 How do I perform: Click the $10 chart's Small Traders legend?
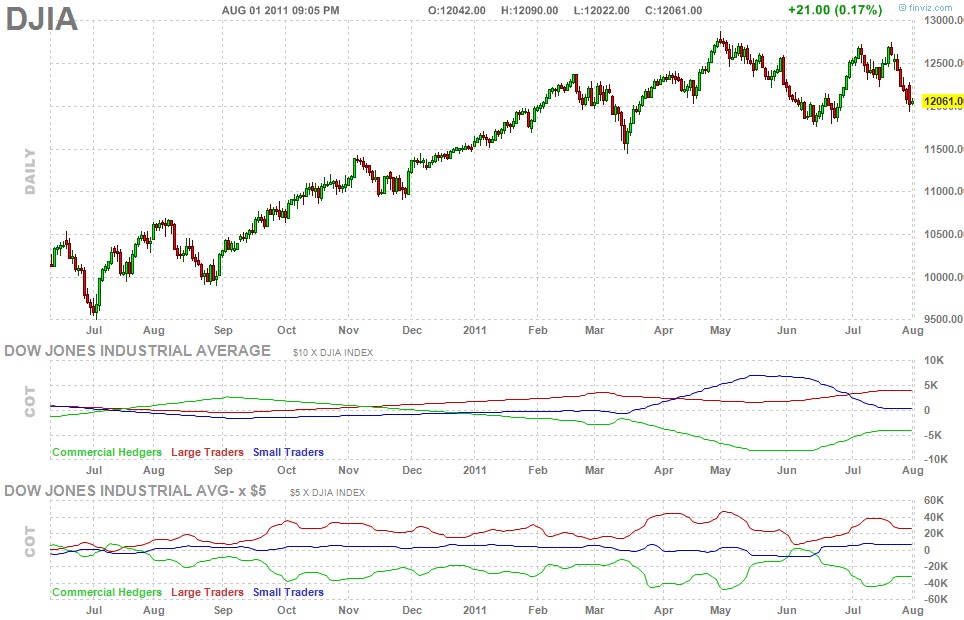tap(288, 452)
